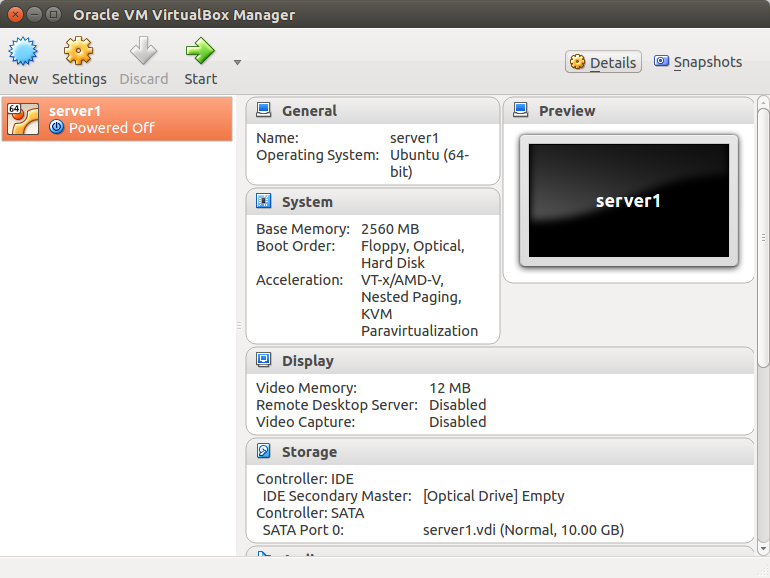Open Settings via the gear icon

(x=79, y=52)
